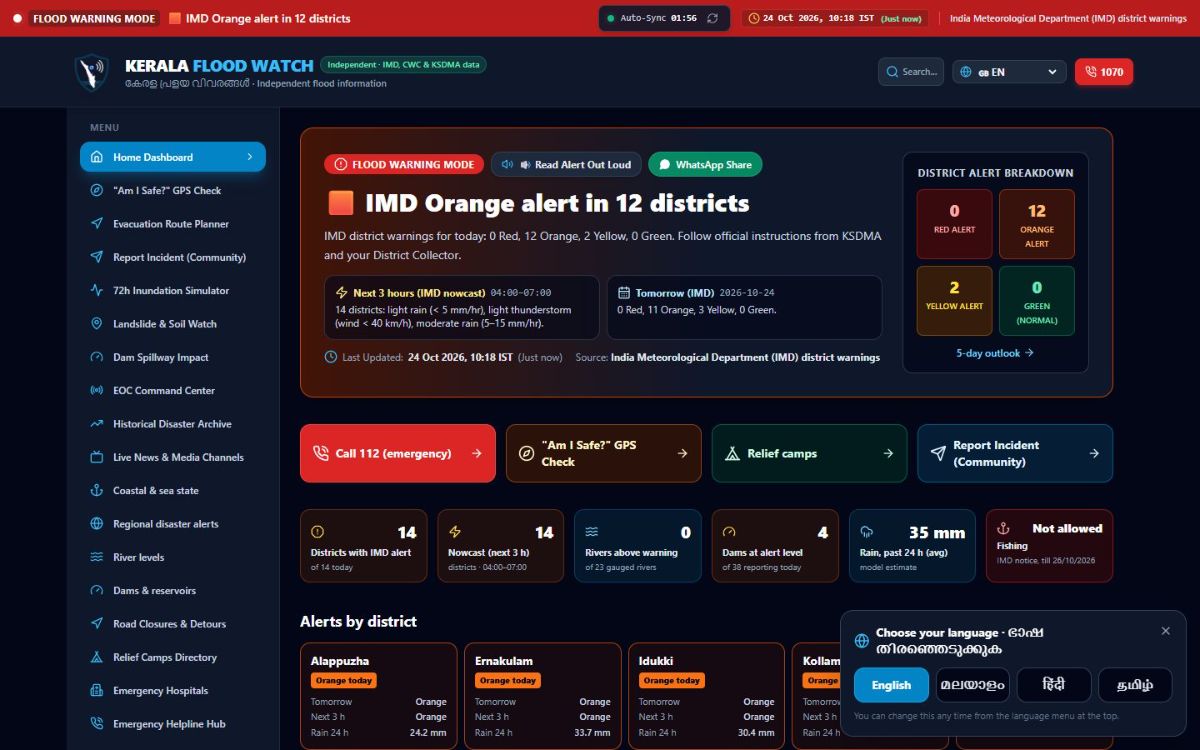Click the Dams at alert level tile

point(775,545)
